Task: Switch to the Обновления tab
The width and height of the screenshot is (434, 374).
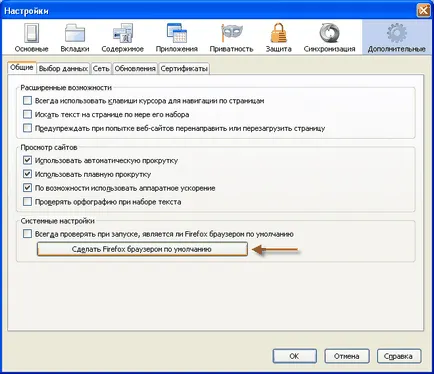Action: [x=135, y=69]
